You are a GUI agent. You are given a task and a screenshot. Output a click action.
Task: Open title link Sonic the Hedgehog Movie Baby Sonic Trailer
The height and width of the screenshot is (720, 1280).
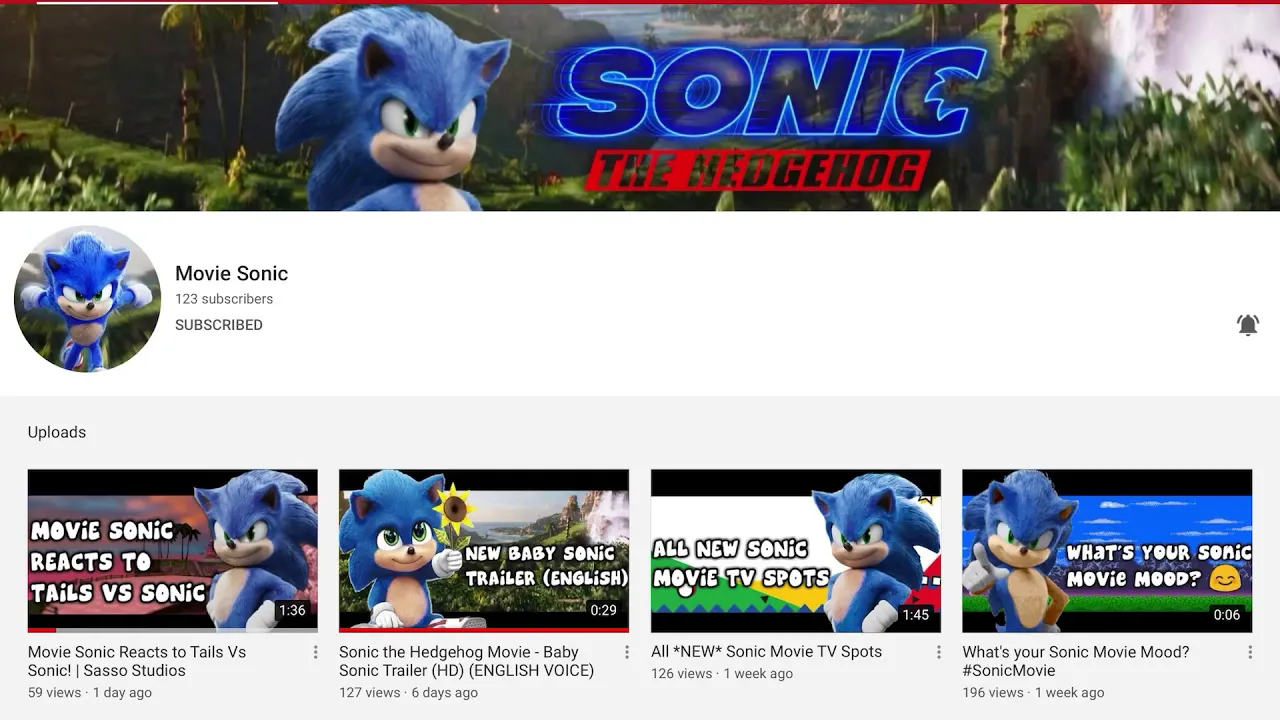click(x=467, y=661)
